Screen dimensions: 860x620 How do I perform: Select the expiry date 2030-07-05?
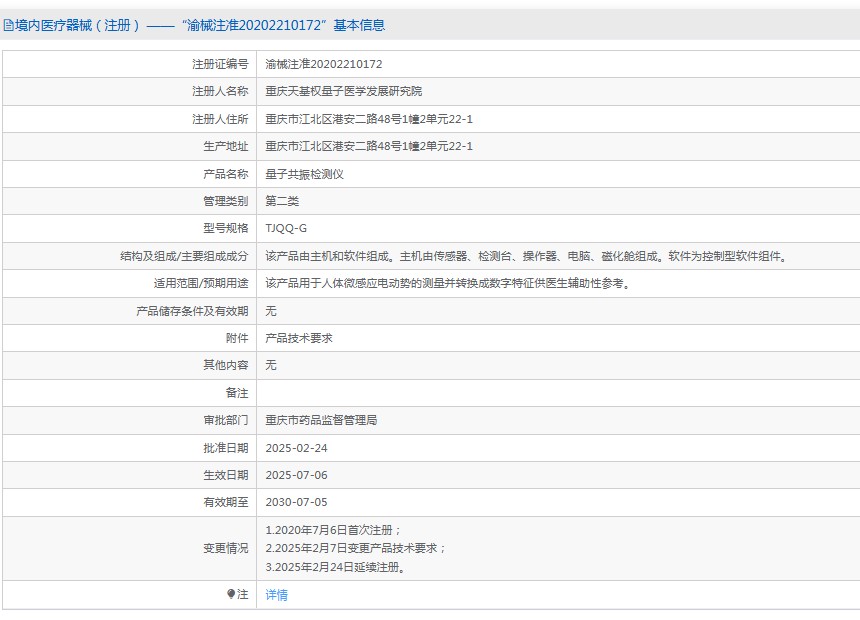point(297,503)
